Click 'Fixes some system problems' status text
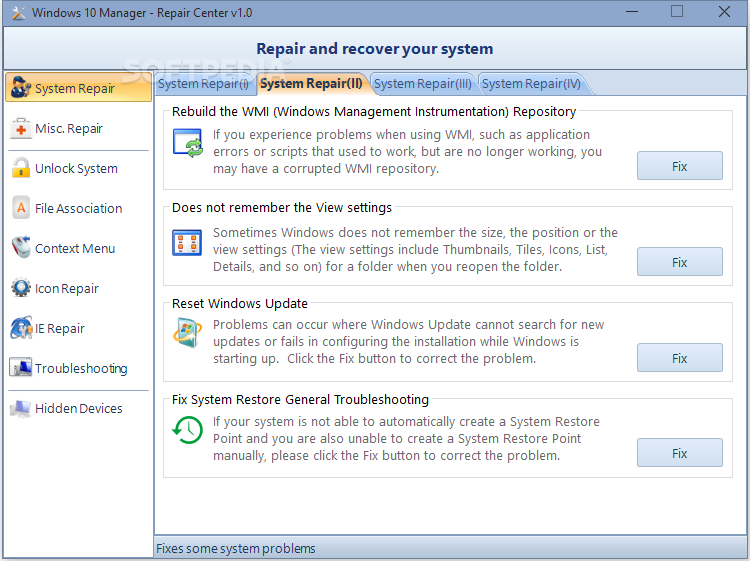Viewport: 750px width, 561px height. 236,549
